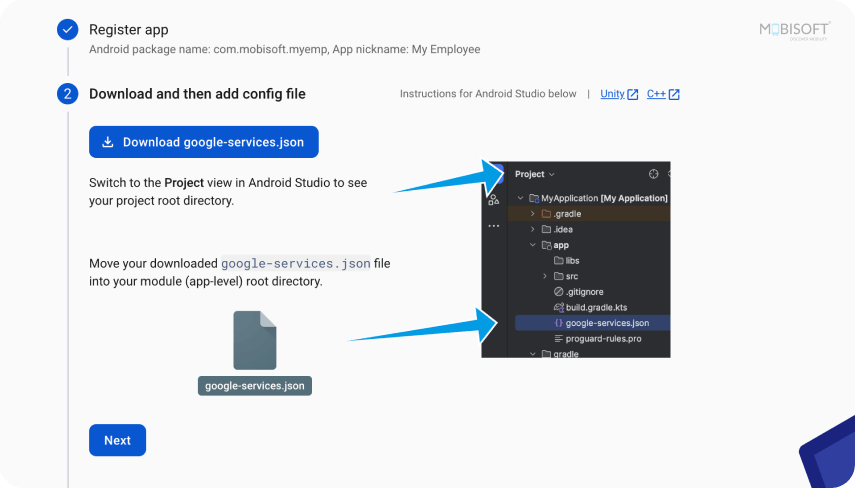Click the Next button
Viewport: 855px width, 488px height.
coord(117,440)
